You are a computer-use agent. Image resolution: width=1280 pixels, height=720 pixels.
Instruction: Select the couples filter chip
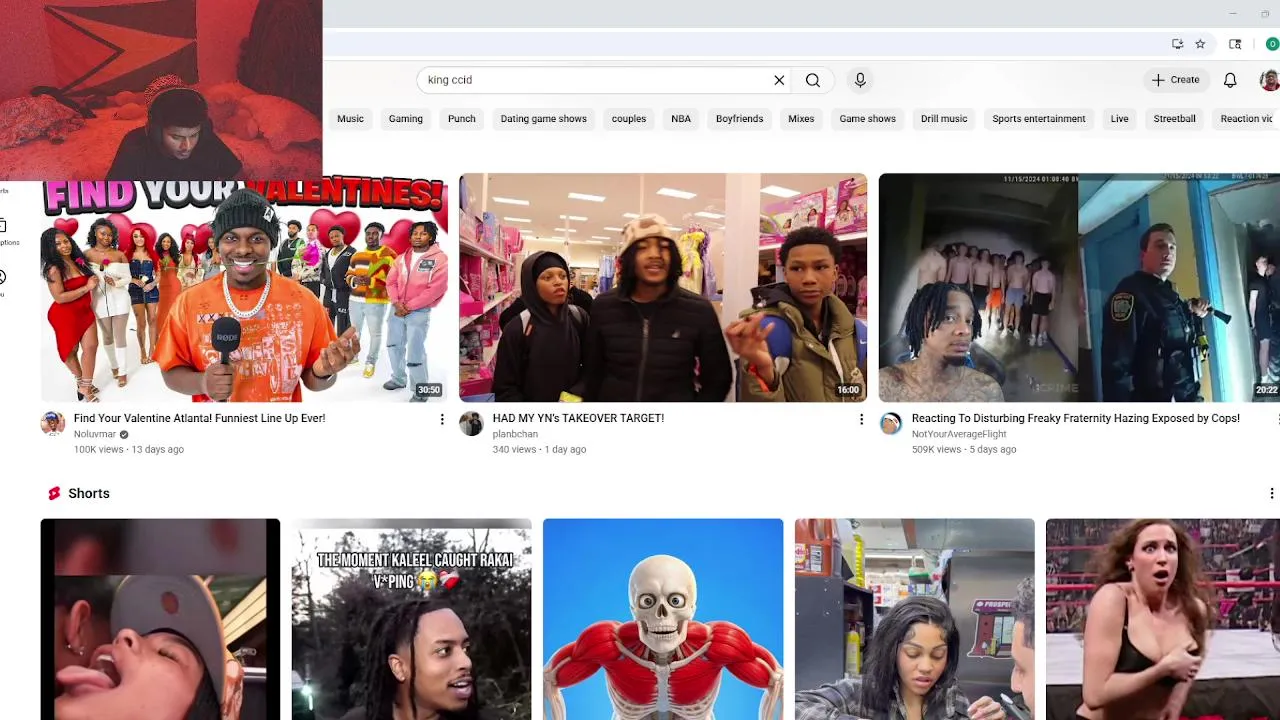[629, 119]
